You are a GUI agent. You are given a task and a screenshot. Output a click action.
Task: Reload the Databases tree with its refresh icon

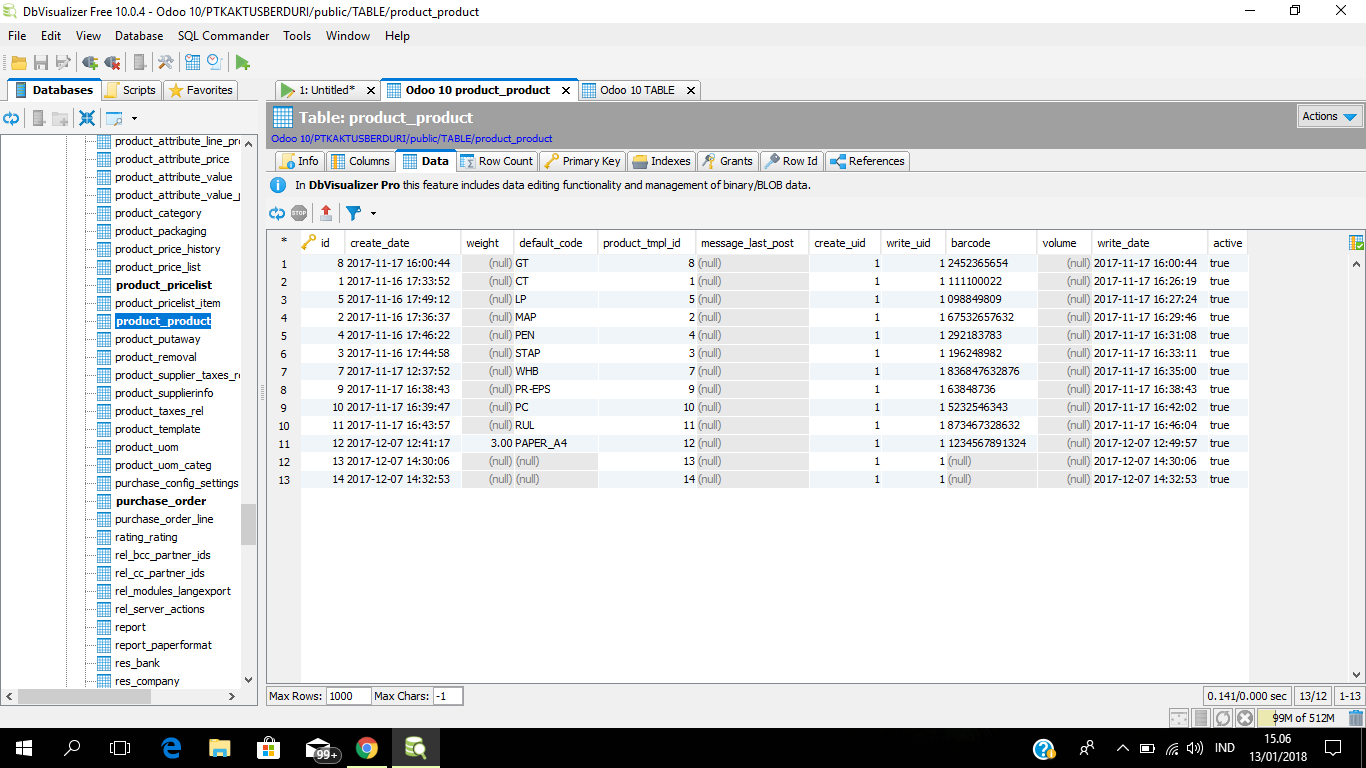click(11, 118)
